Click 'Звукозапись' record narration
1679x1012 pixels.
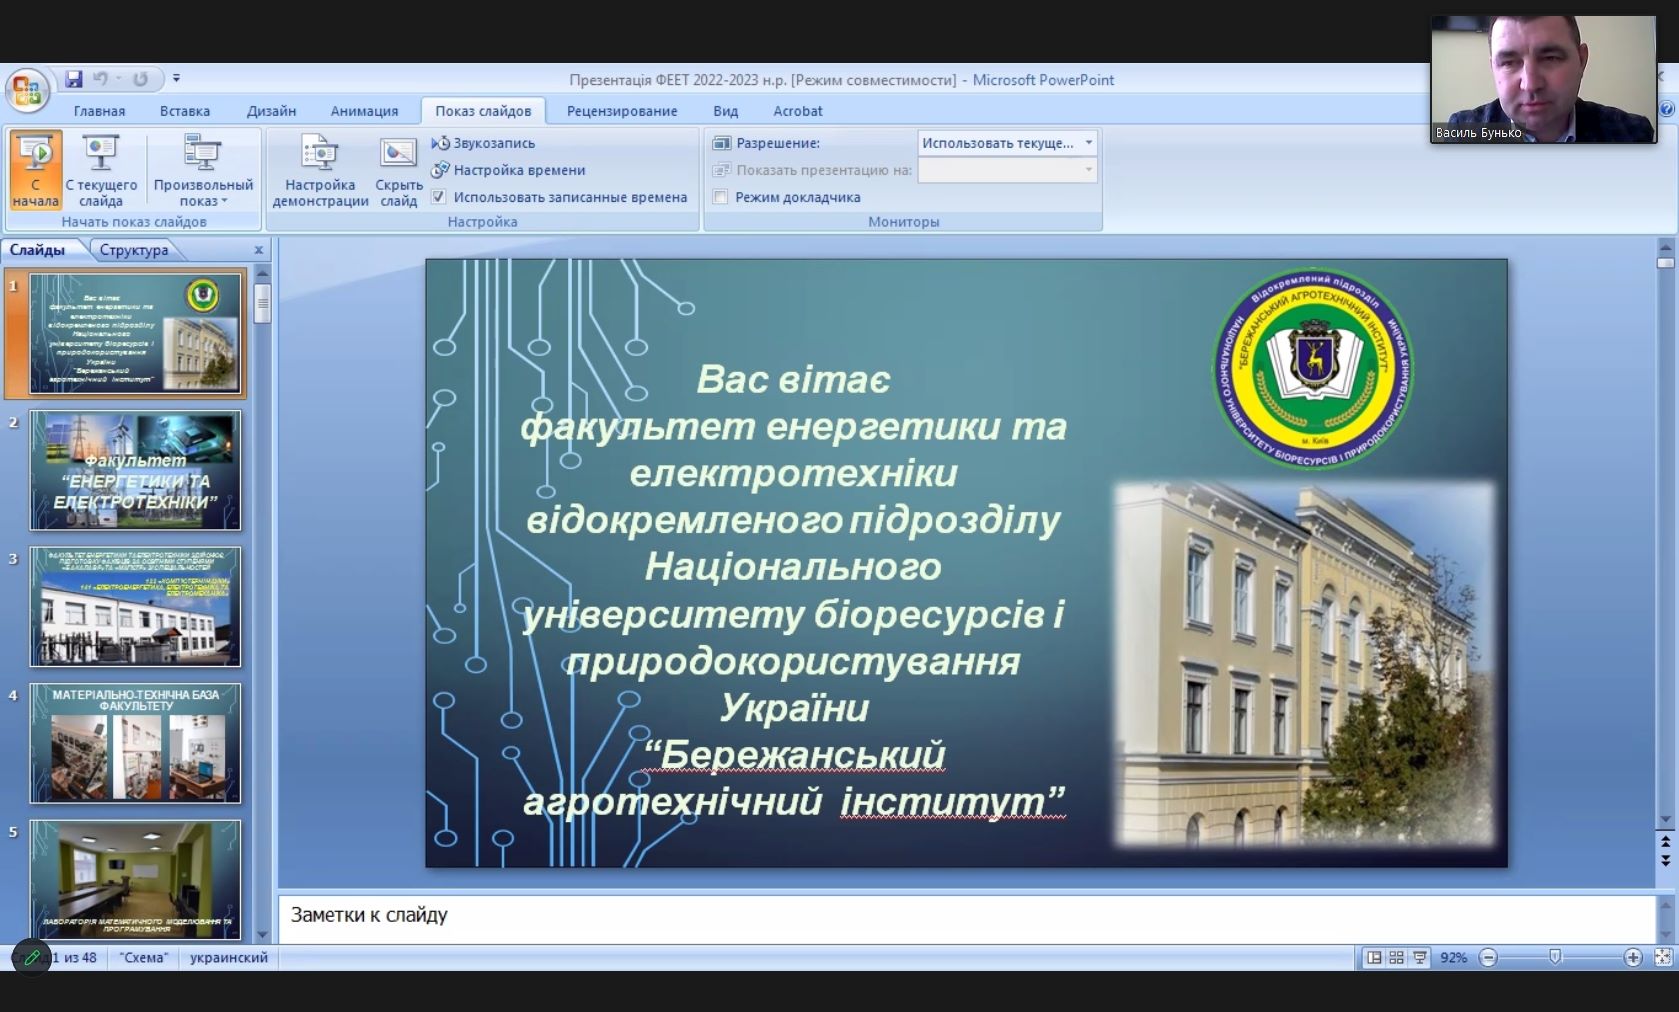pyautogui.click(x=484, y=143)
